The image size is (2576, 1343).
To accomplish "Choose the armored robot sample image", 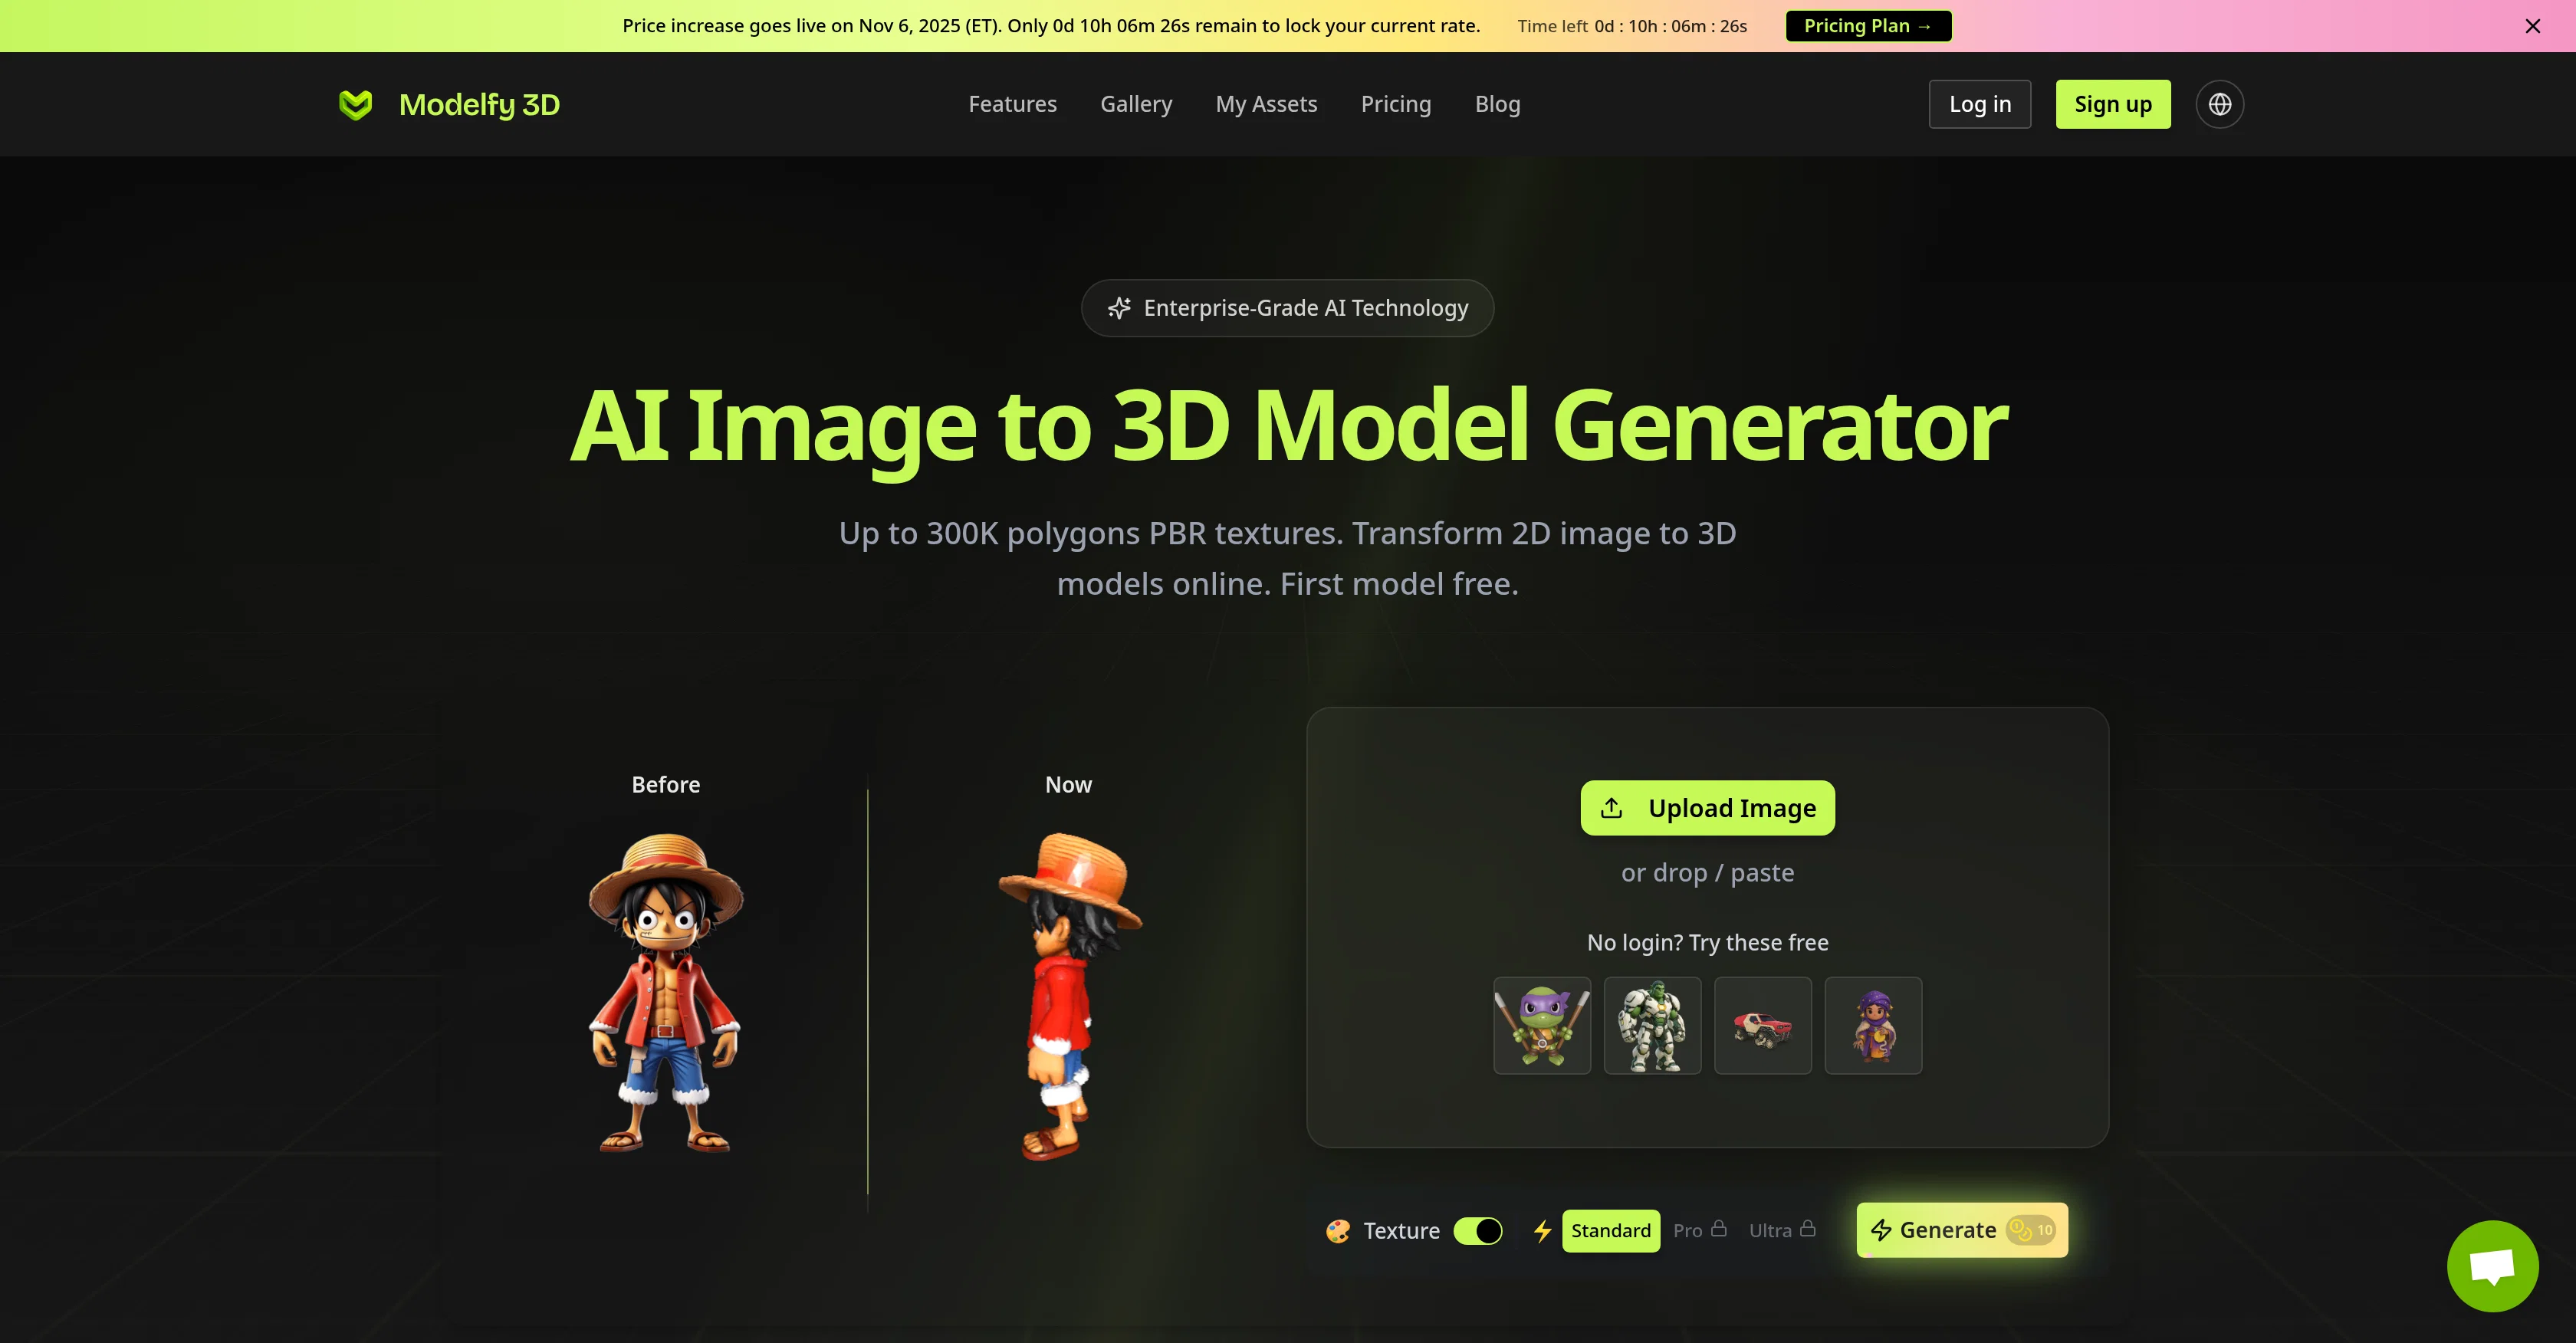I will [1652, 1026].
